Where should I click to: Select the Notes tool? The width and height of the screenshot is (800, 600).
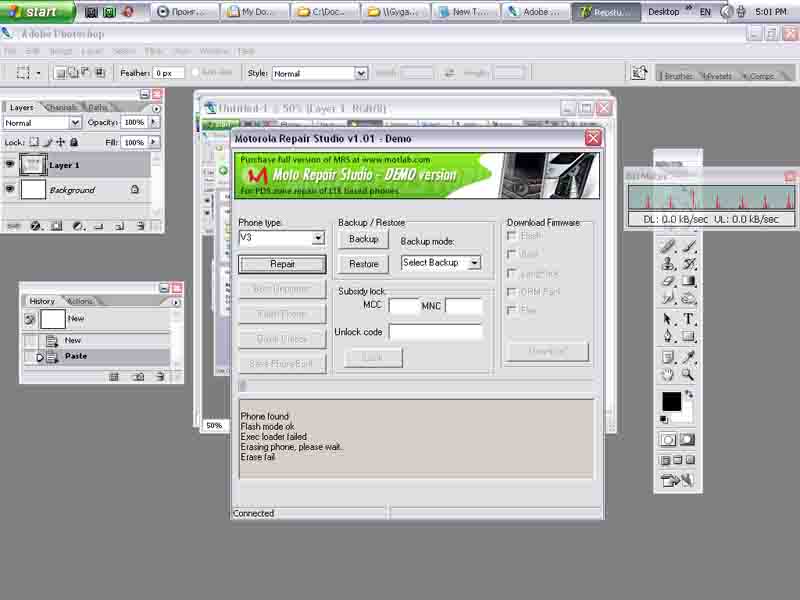[x=668, y=358]
